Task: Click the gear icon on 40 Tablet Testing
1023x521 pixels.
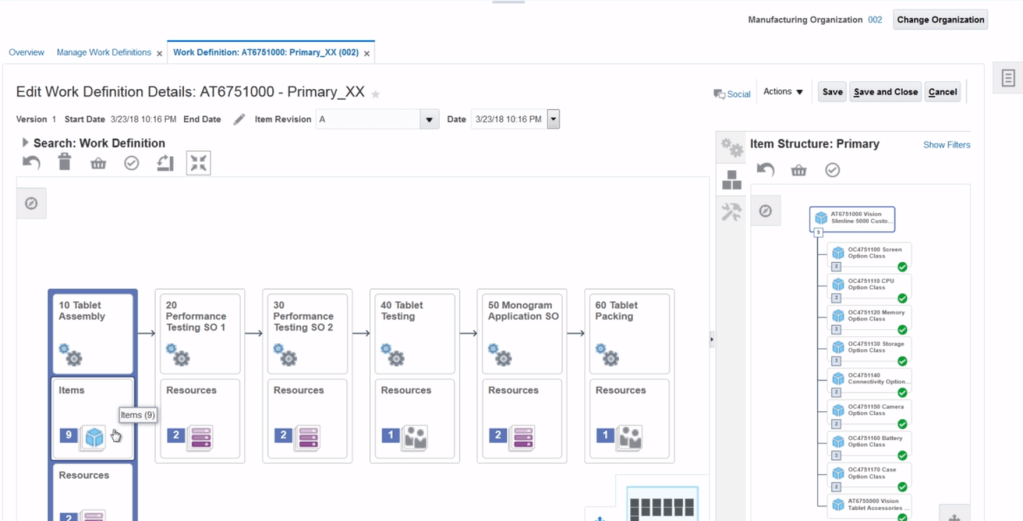Action: [x=395, y=356]
